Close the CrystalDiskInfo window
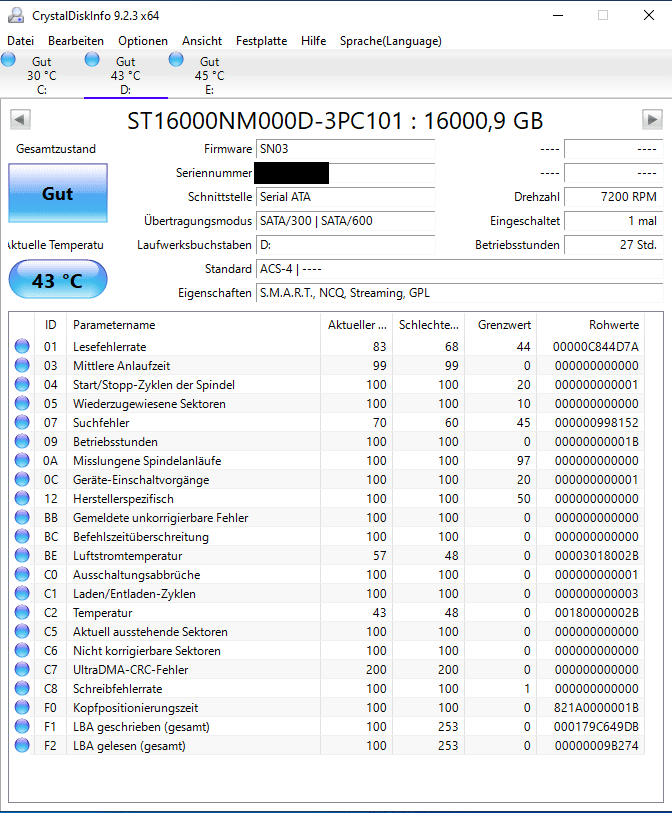This screenshot has width=672, height=813. click(x=649, y=15)
